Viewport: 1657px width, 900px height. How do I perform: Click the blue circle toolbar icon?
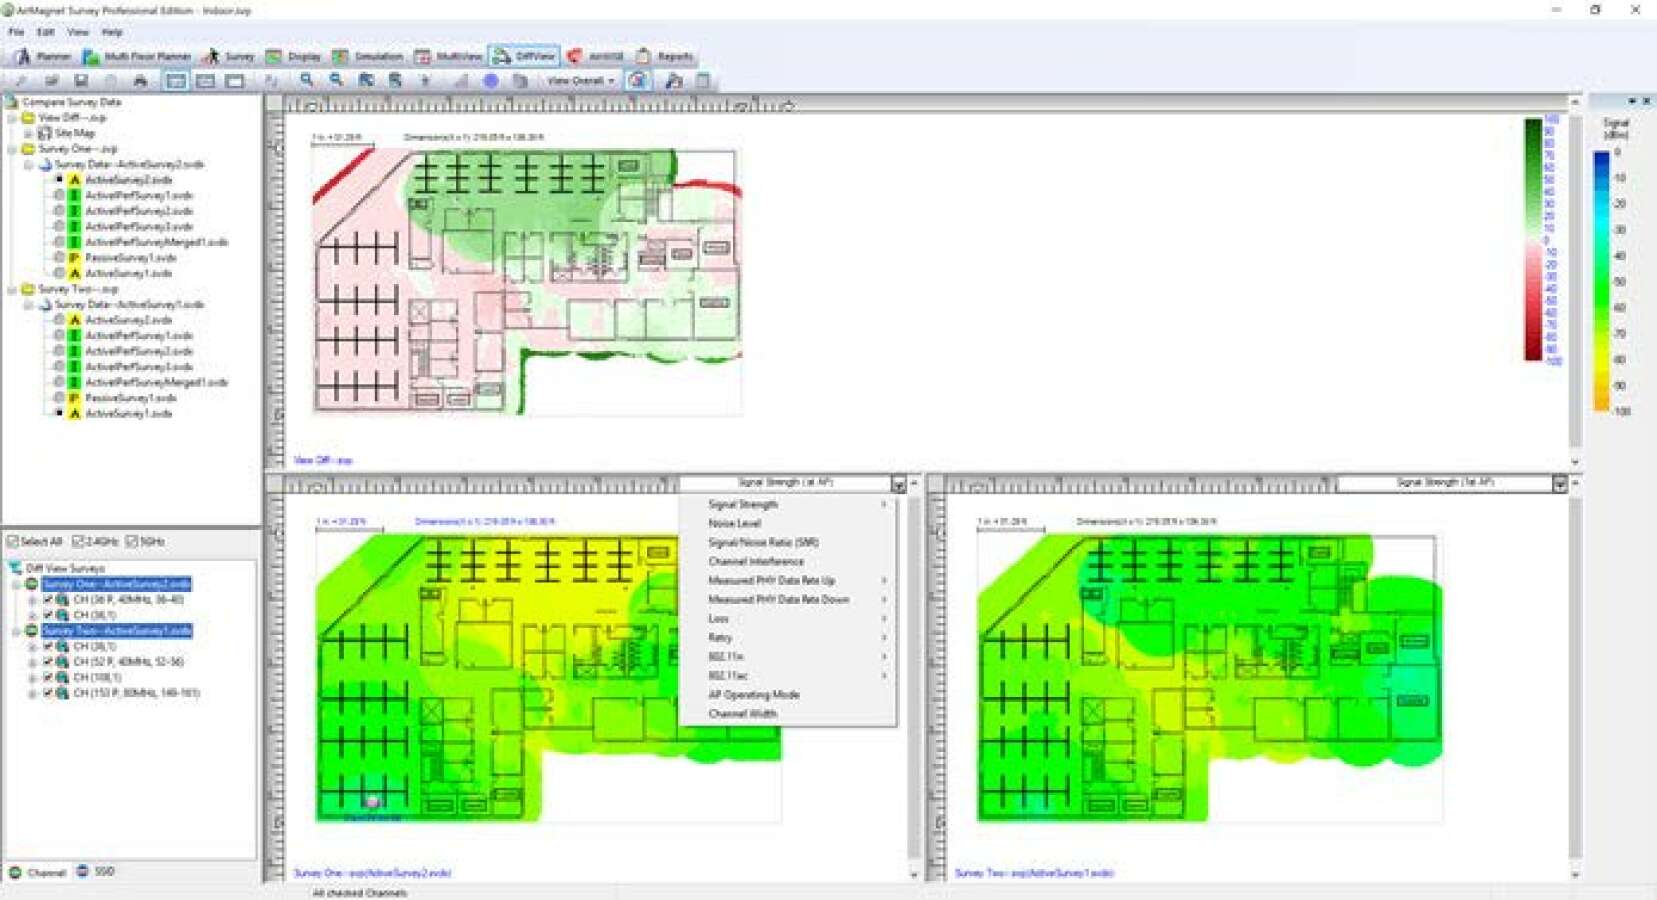(490, 81)
